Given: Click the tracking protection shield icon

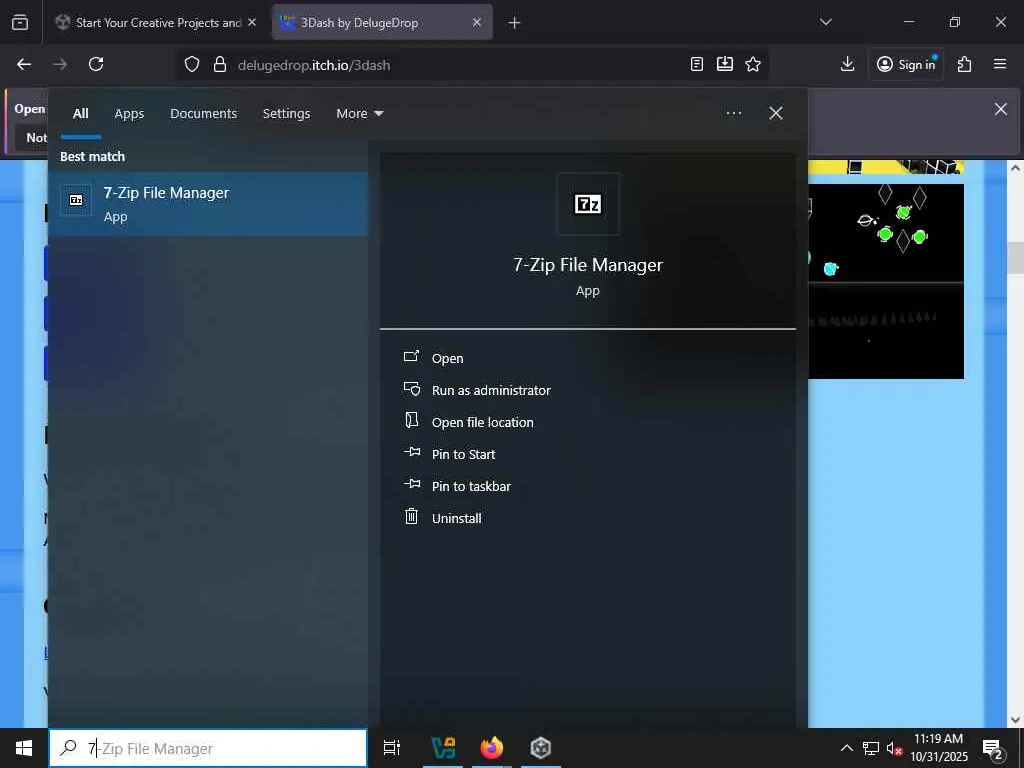Looking at the screenshot, I should [191, 65].
